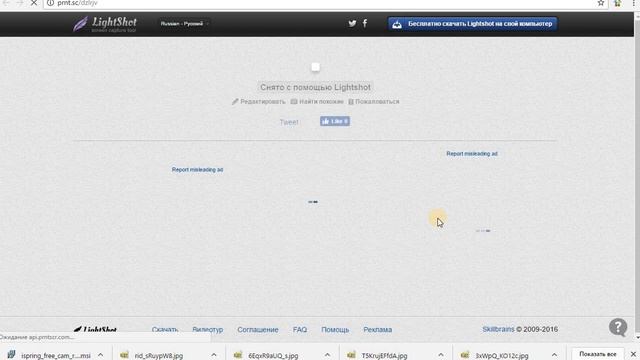Click the Пожаловаться report link
Viewport: 640px width, 360px height.
(373, 102)
